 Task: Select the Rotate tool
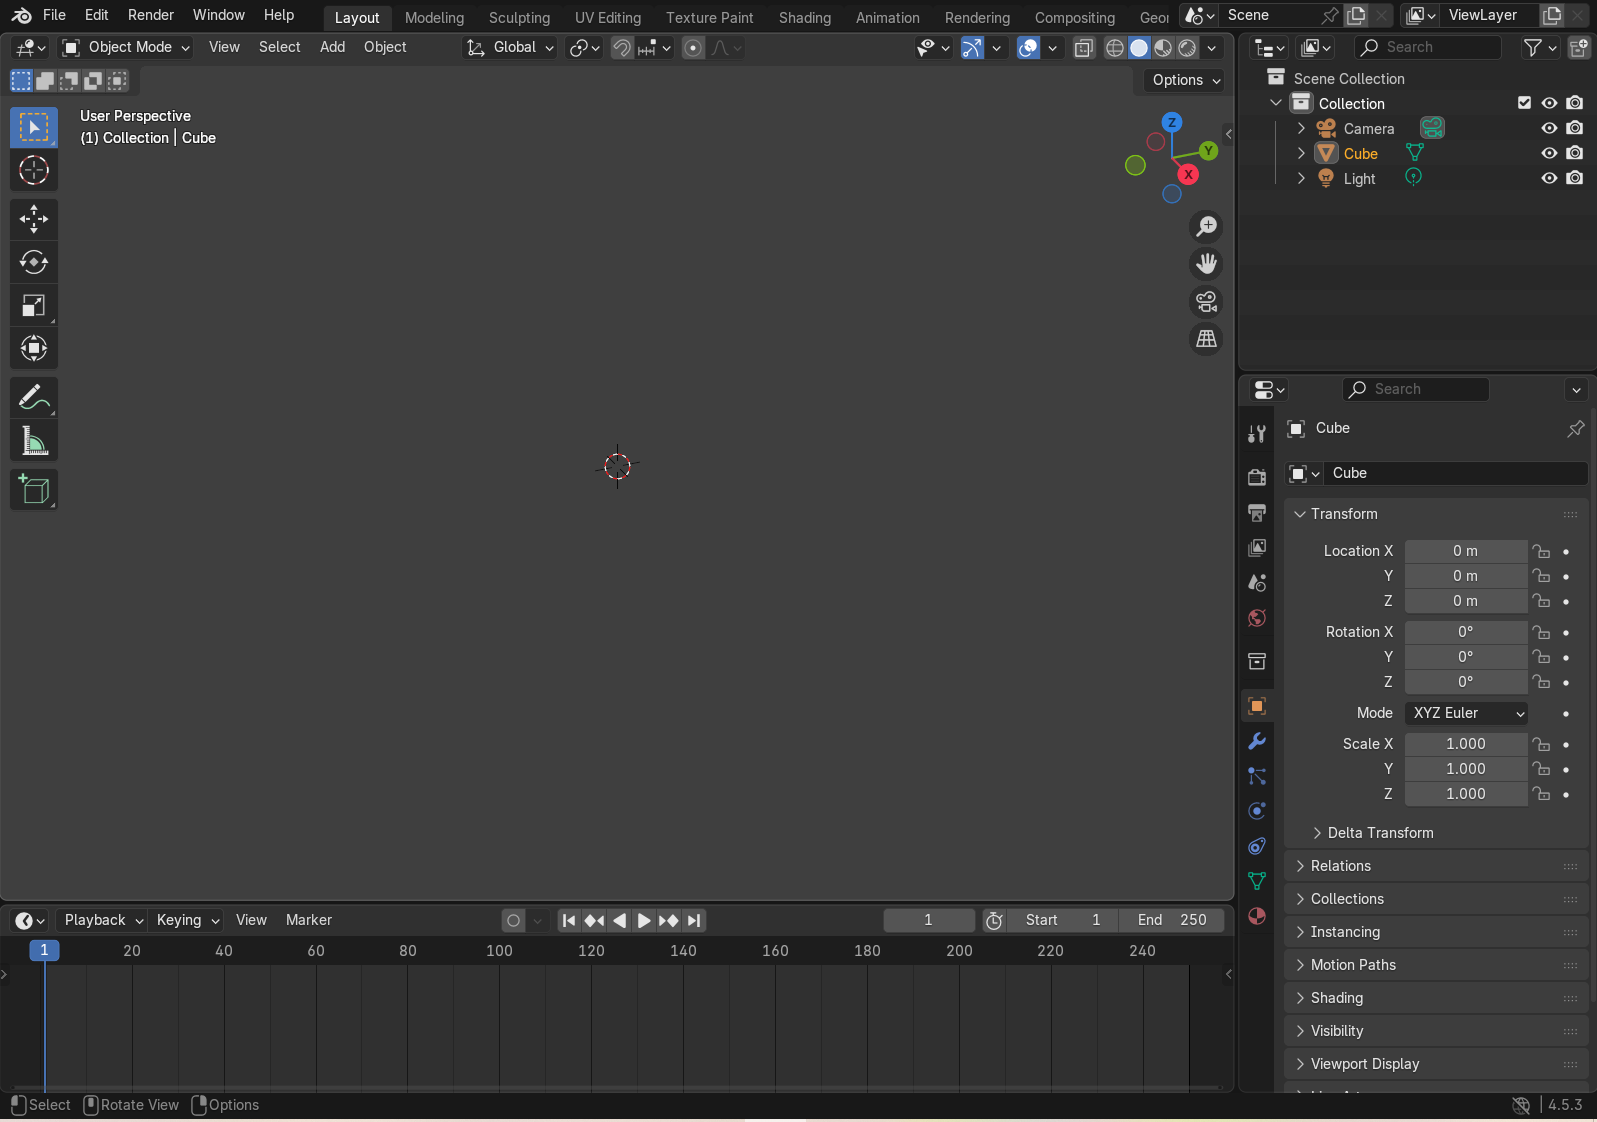(34, 262)
